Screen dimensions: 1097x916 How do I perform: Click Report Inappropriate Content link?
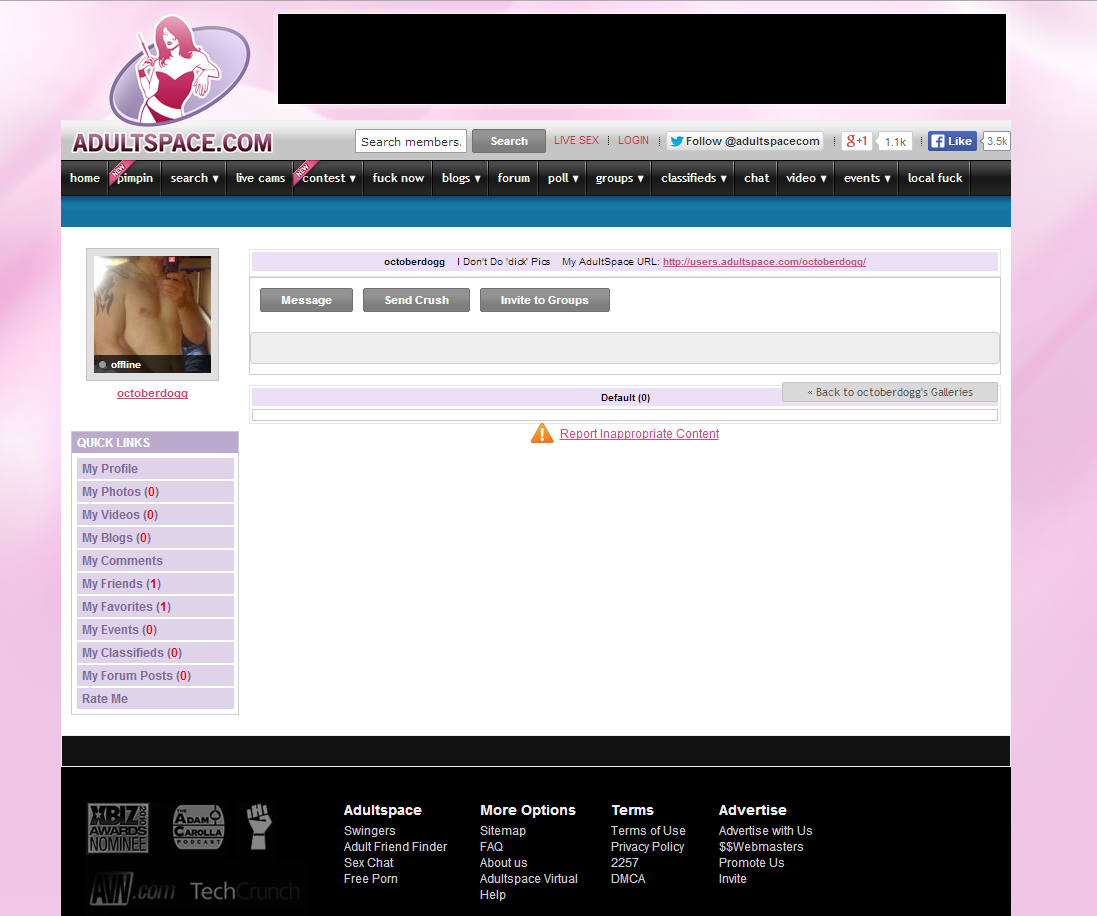click(x=639, y=434)
